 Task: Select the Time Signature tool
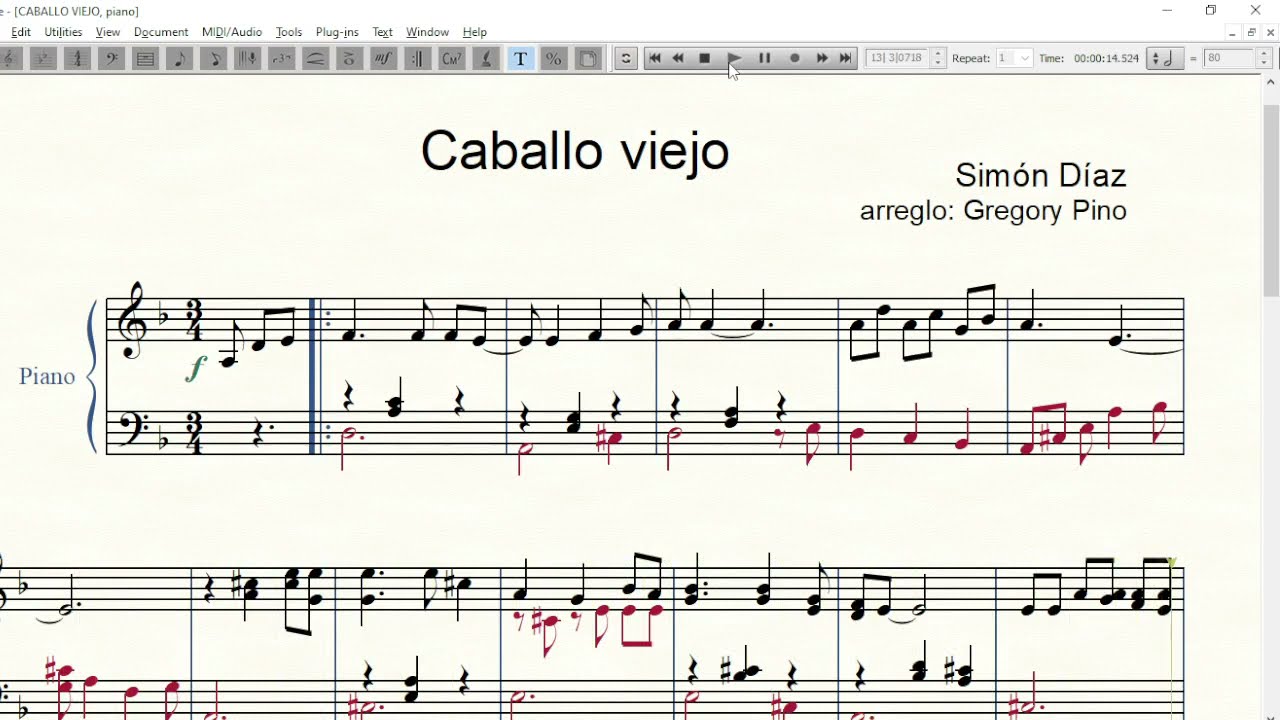(77, 59)
